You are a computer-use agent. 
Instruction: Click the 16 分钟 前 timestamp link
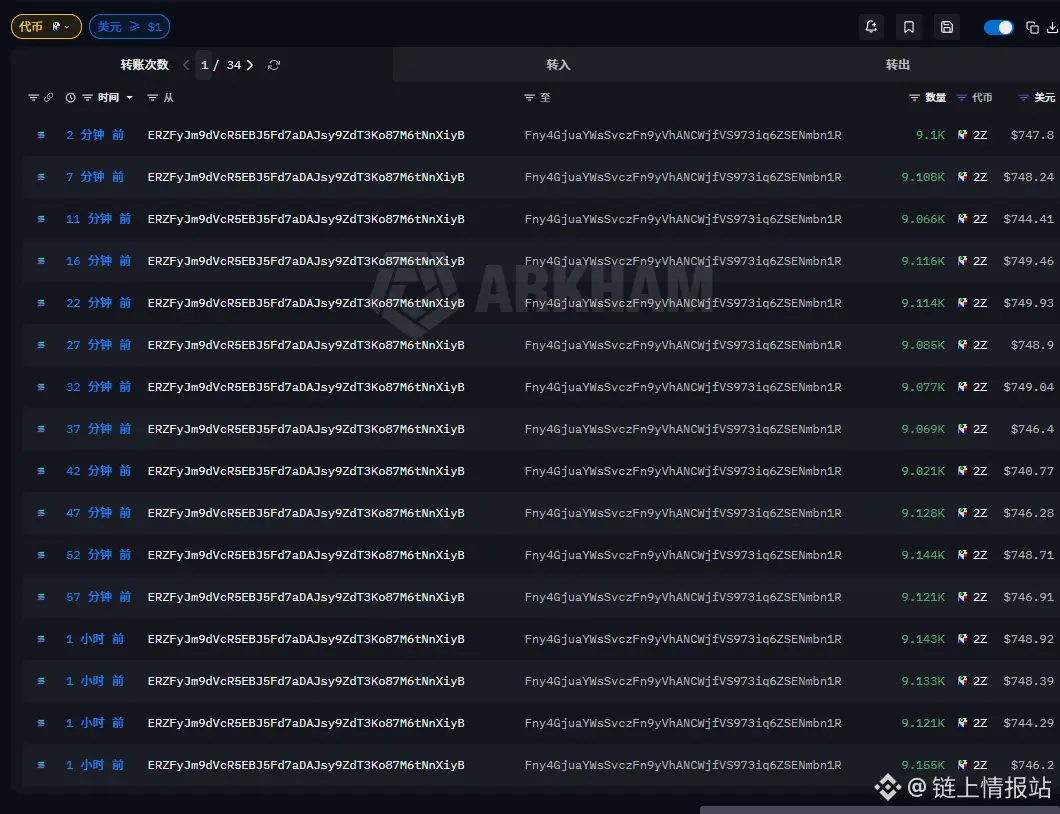click(x=98, y=261)
